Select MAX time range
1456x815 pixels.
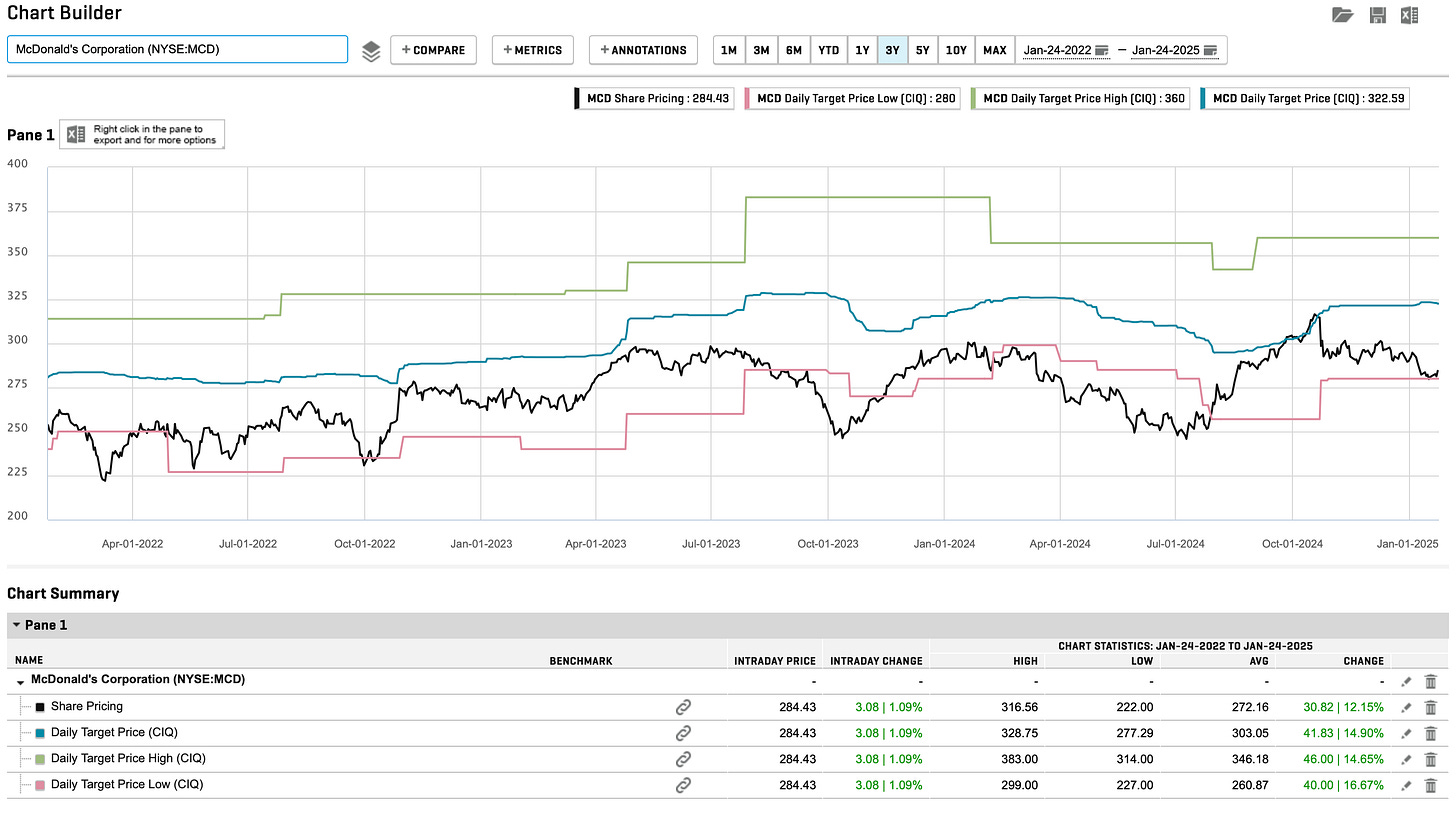point(995,50)
